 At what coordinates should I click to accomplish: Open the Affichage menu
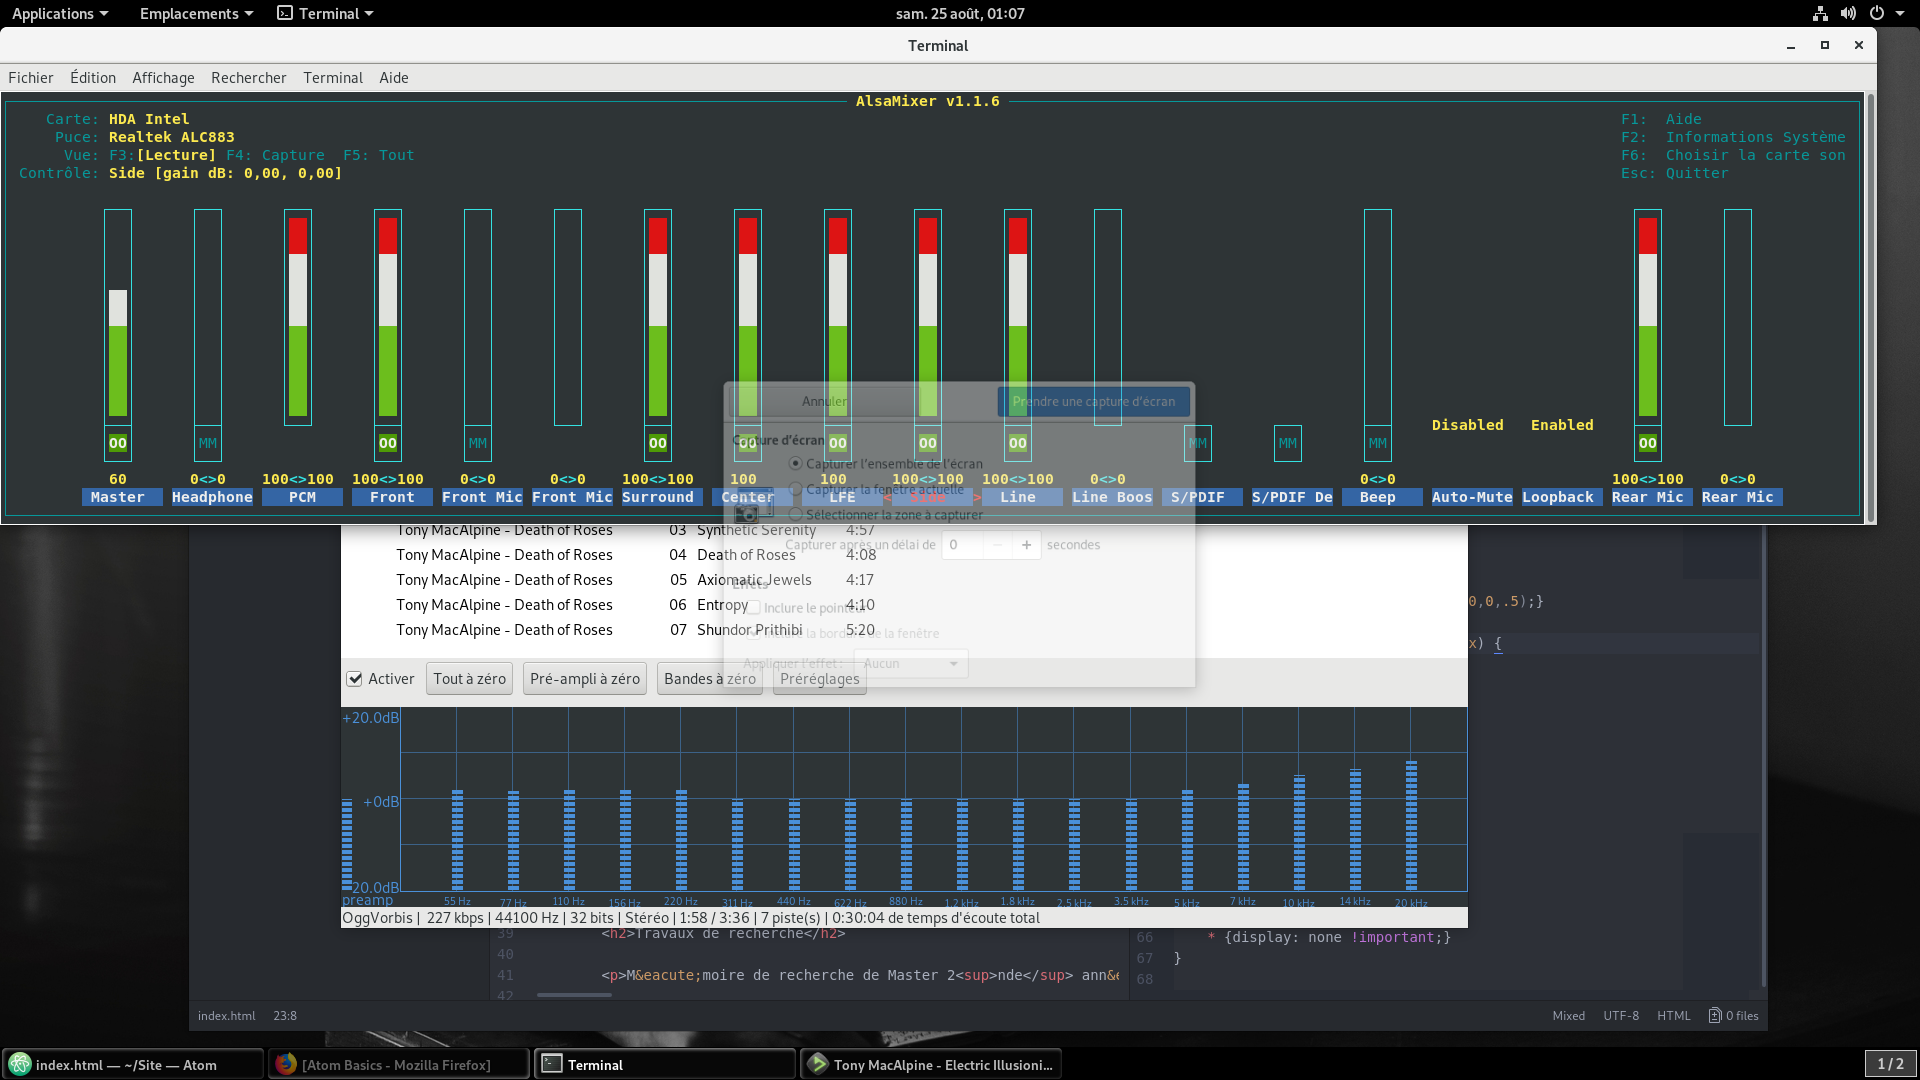[163, 78]
